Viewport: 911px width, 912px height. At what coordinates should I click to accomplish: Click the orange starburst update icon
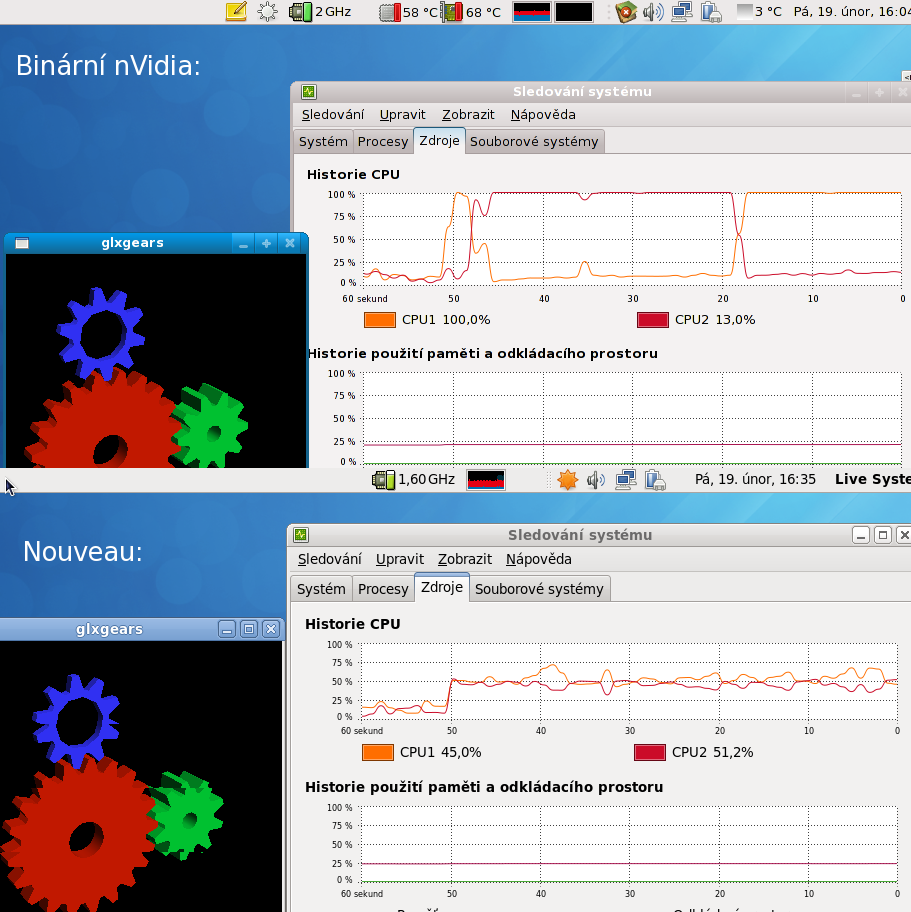568,480
